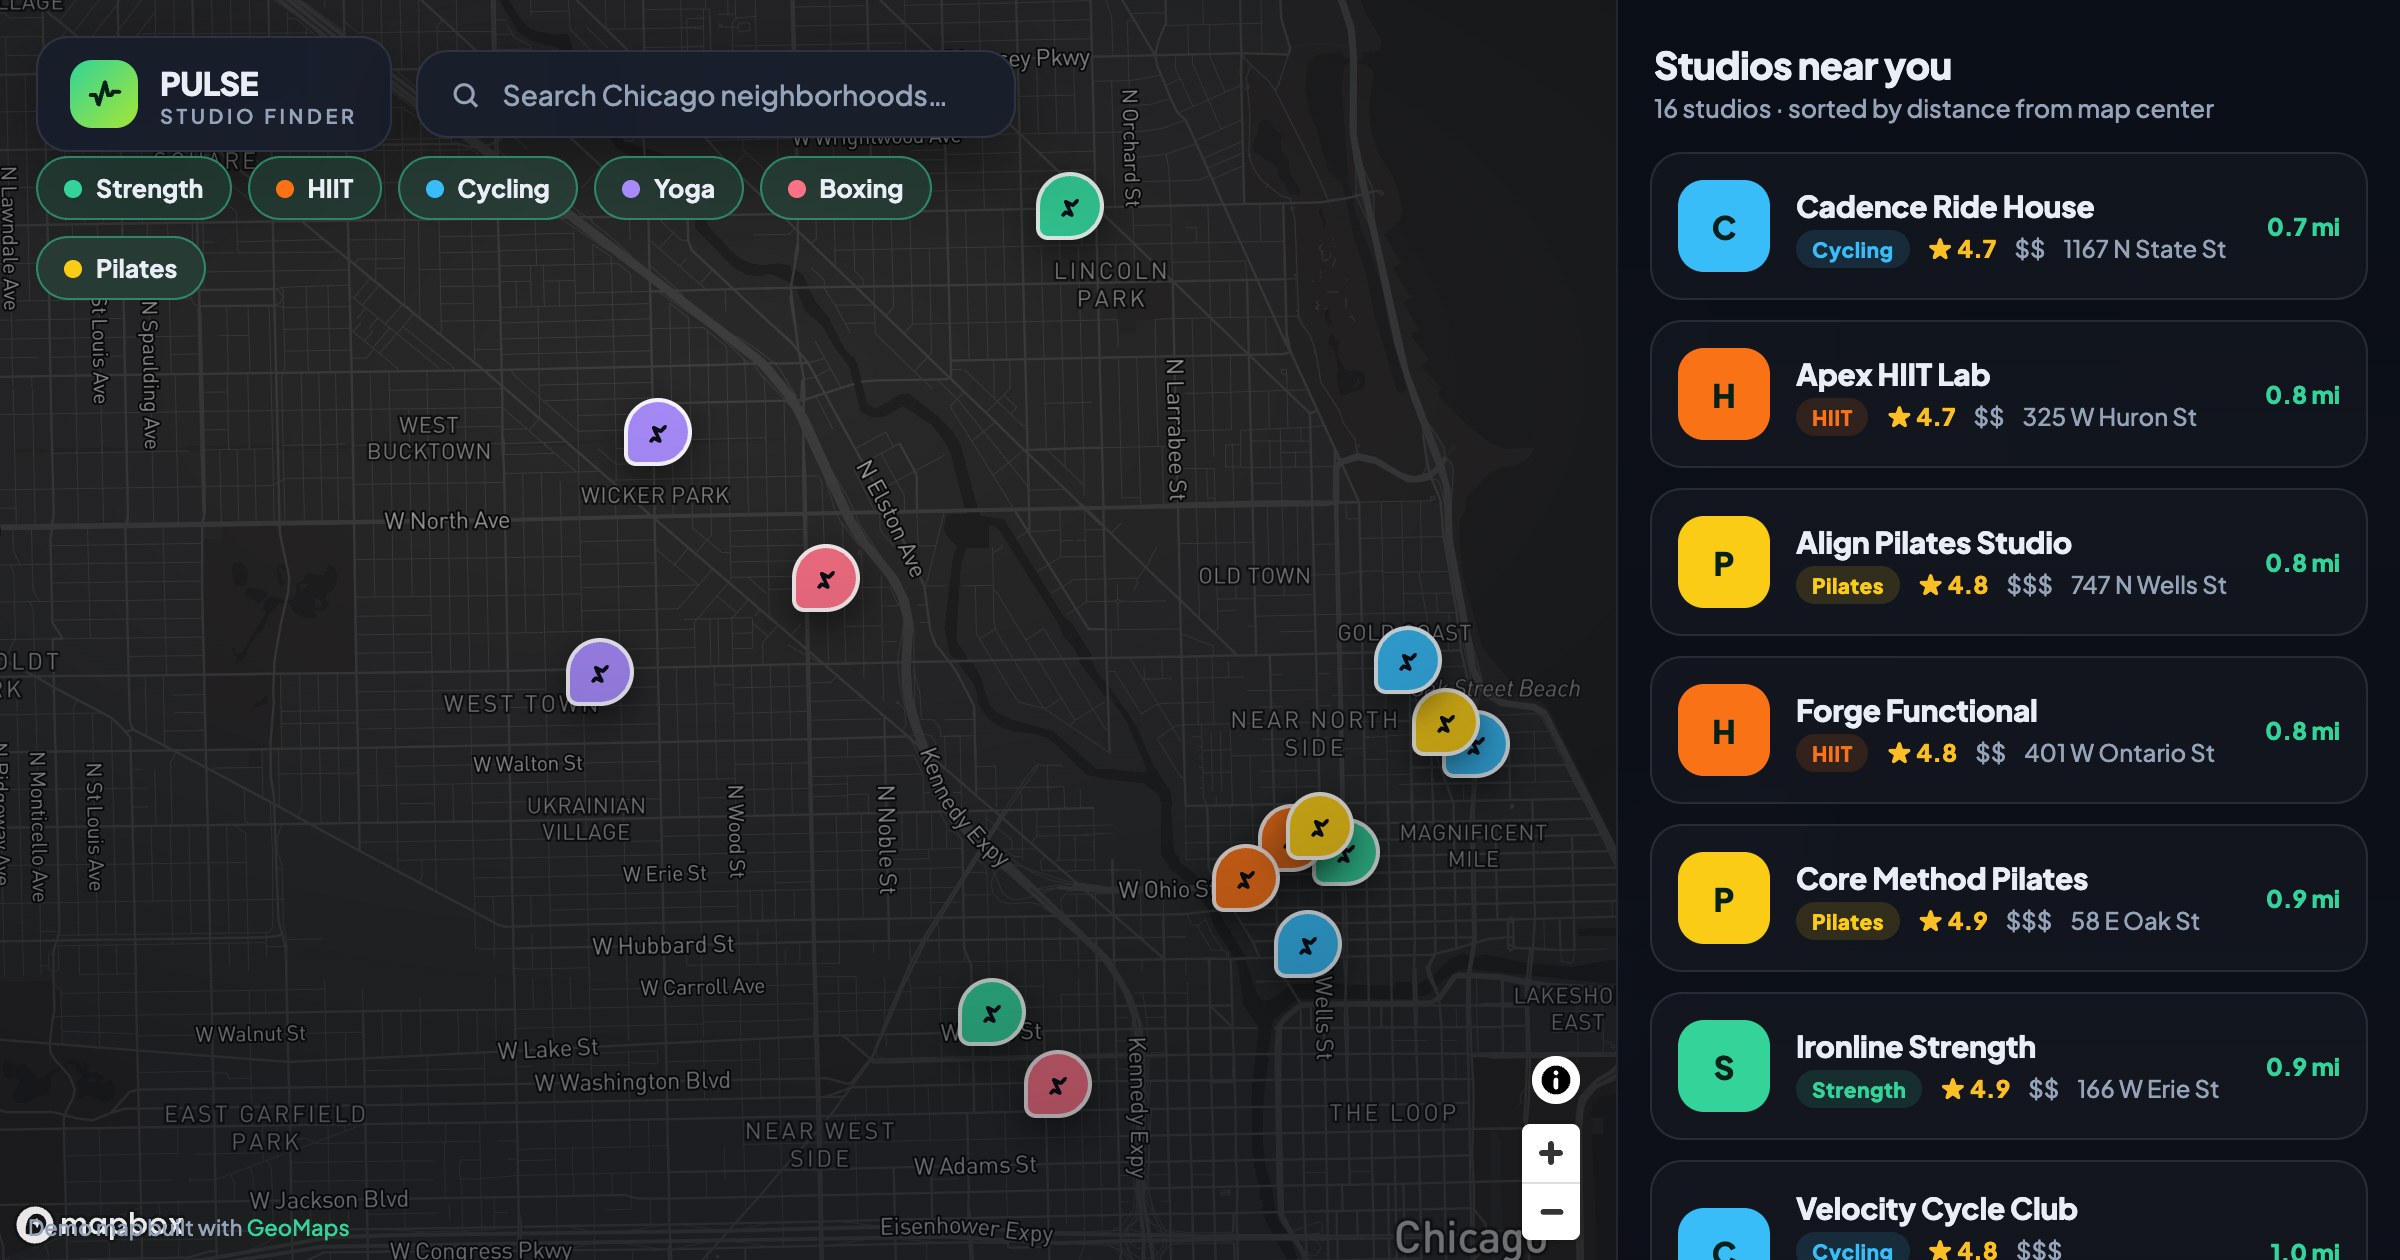2400x1260 pixels.
Task: Select the orange marker beside W Ohio St
Action: 1245,878
